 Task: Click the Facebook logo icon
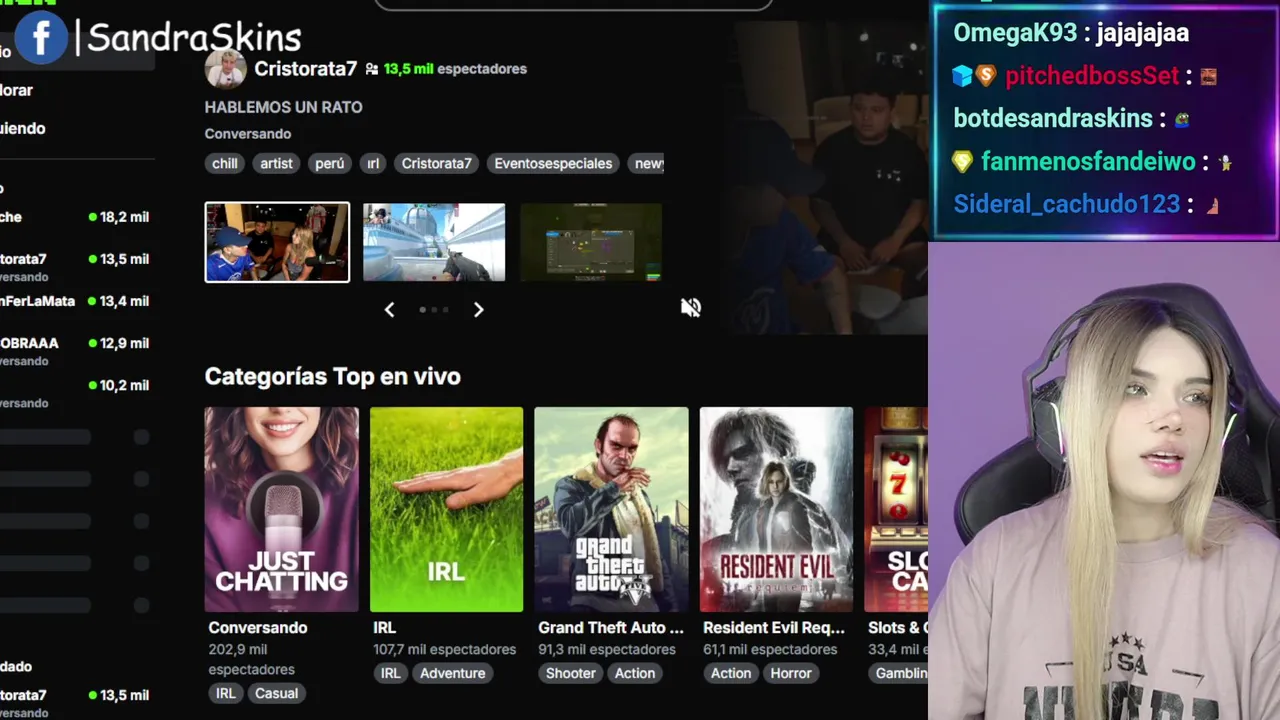41,38
